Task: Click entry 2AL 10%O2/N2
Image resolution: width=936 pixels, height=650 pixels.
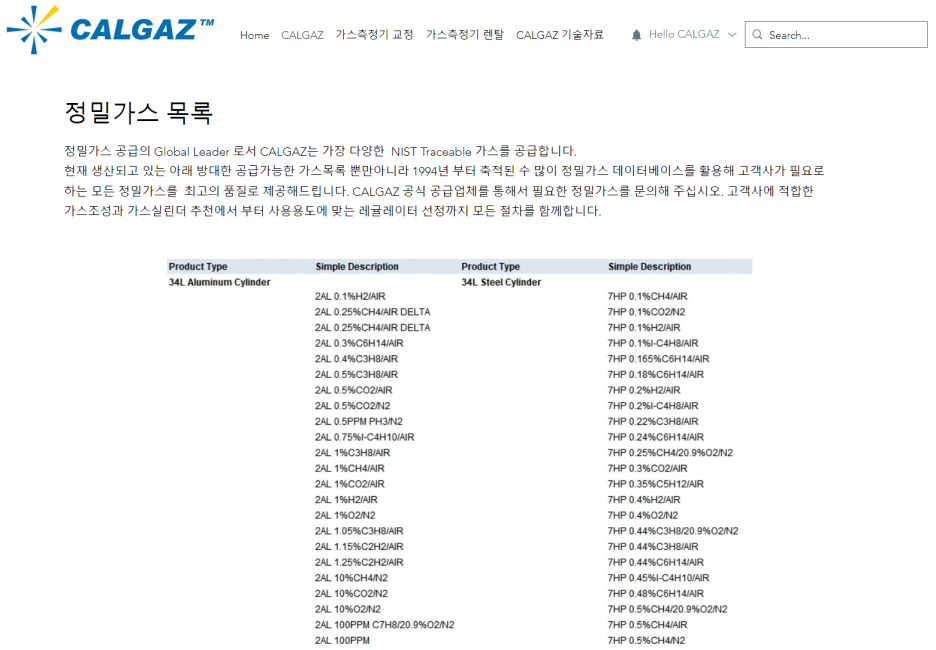Action: tap(347, 609)
